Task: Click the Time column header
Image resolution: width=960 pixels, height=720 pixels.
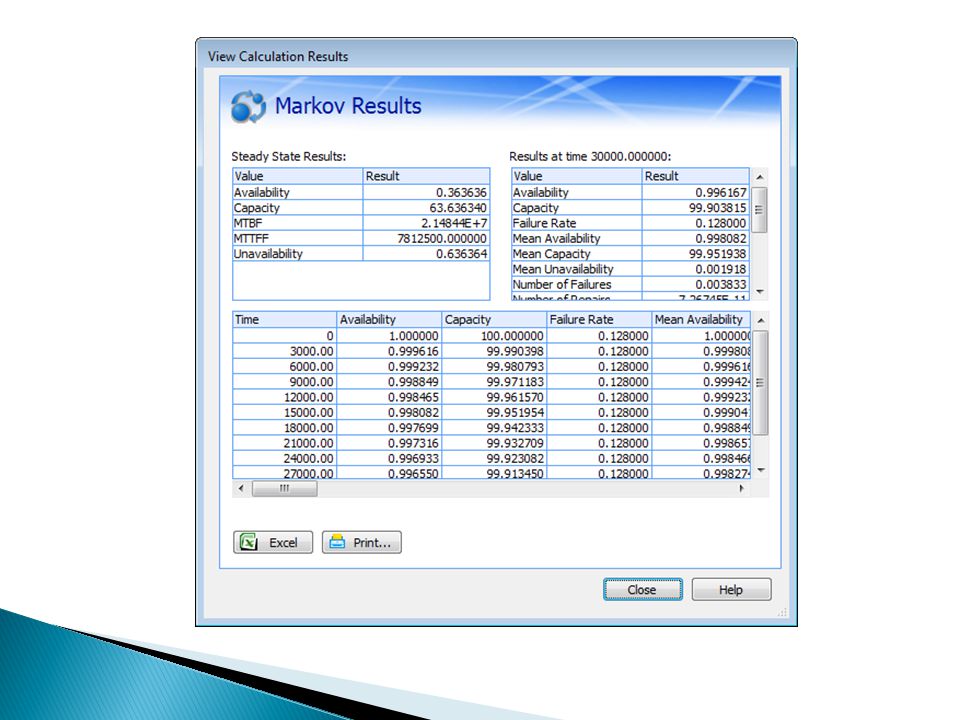Action: coord(285,320)
